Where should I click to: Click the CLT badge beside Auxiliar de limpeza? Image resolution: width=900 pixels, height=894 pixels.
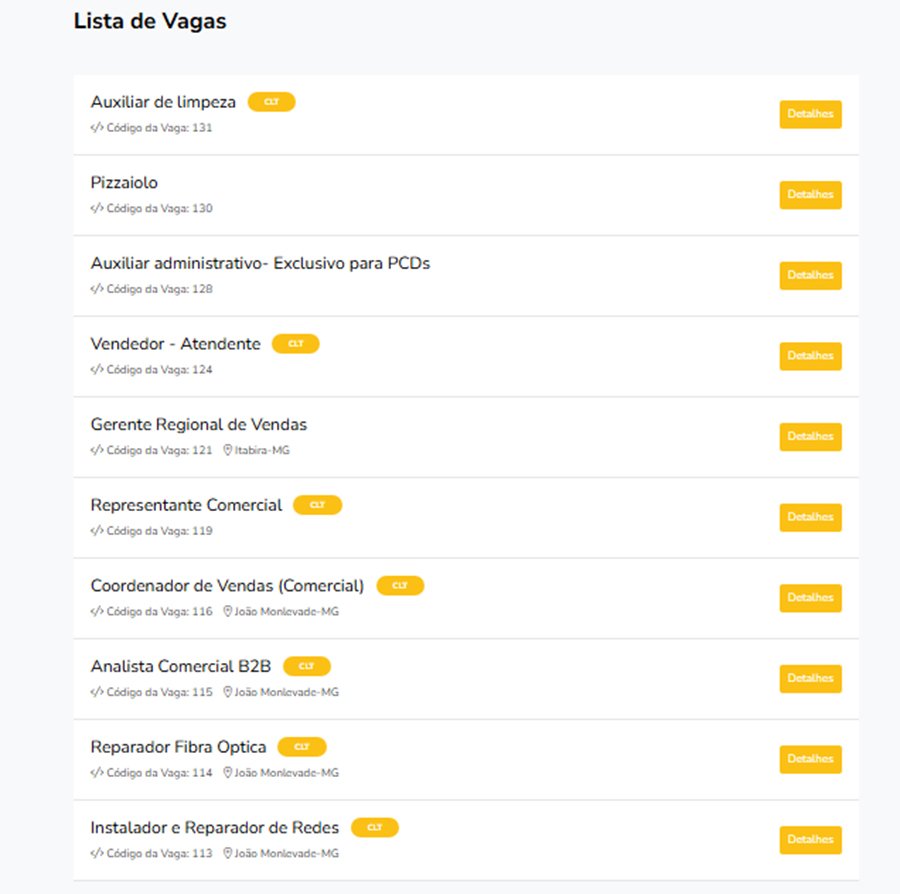pos(271,102)
